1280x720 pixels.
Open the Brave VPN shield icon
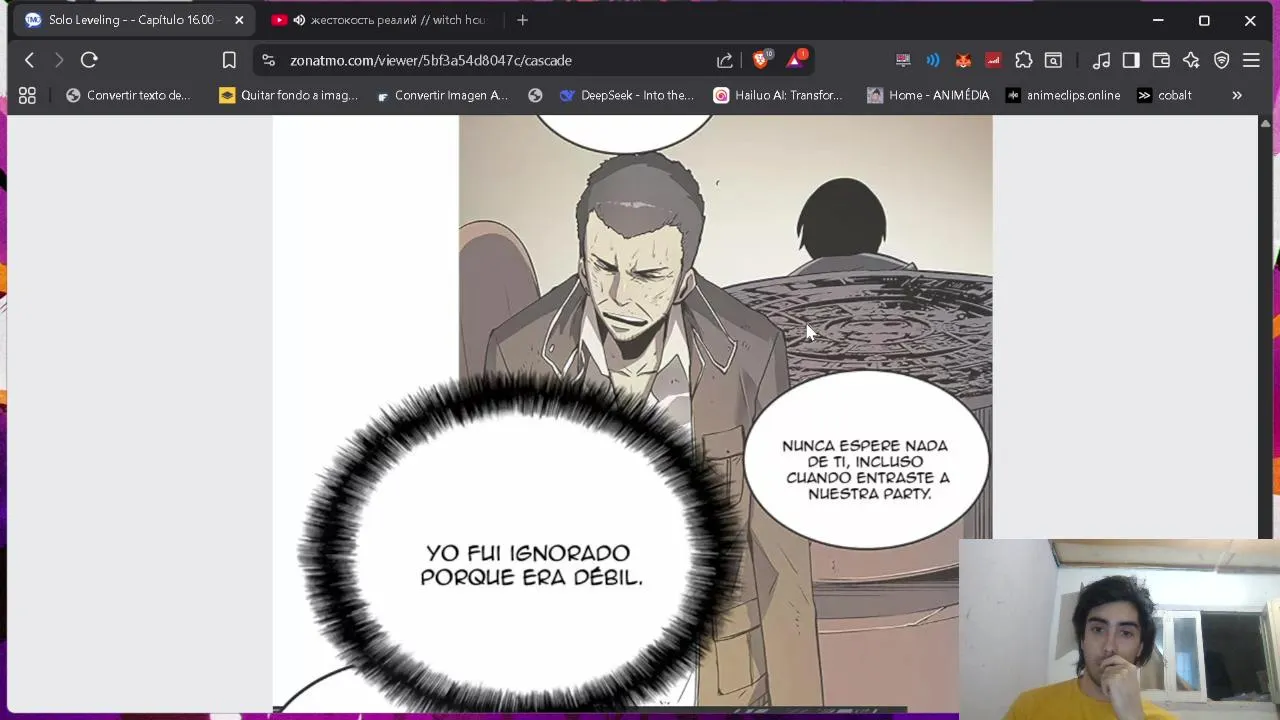(x=1221, y=60)
